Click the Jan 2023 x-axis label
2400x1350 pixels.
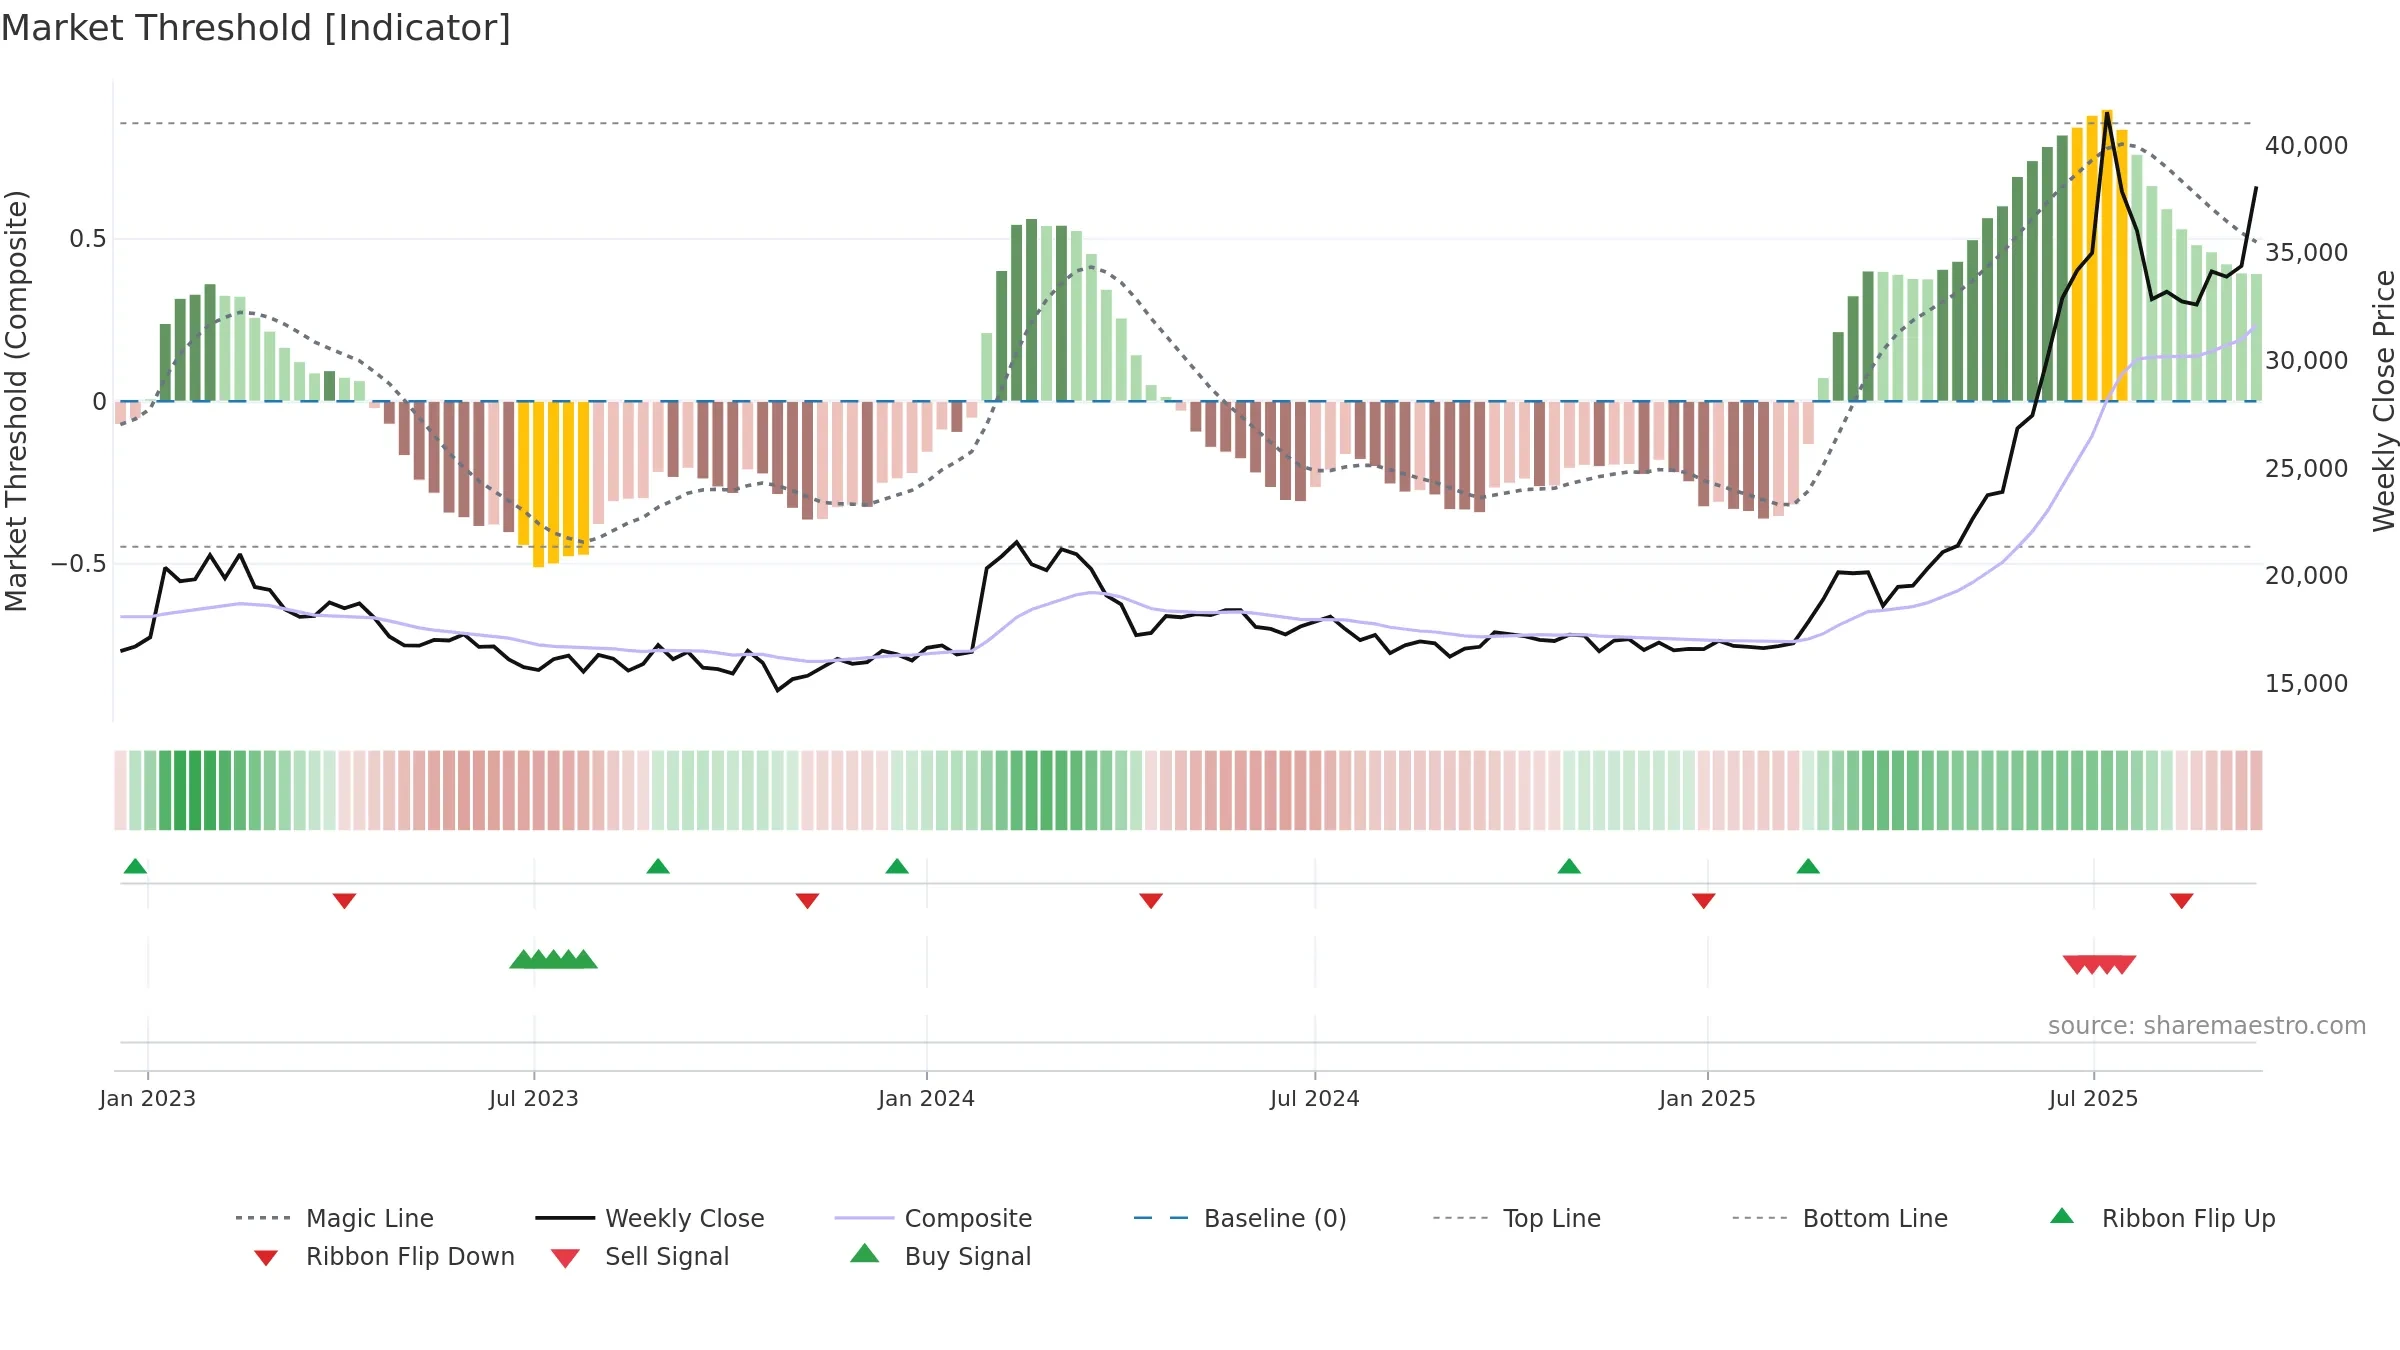[148, 1099]
